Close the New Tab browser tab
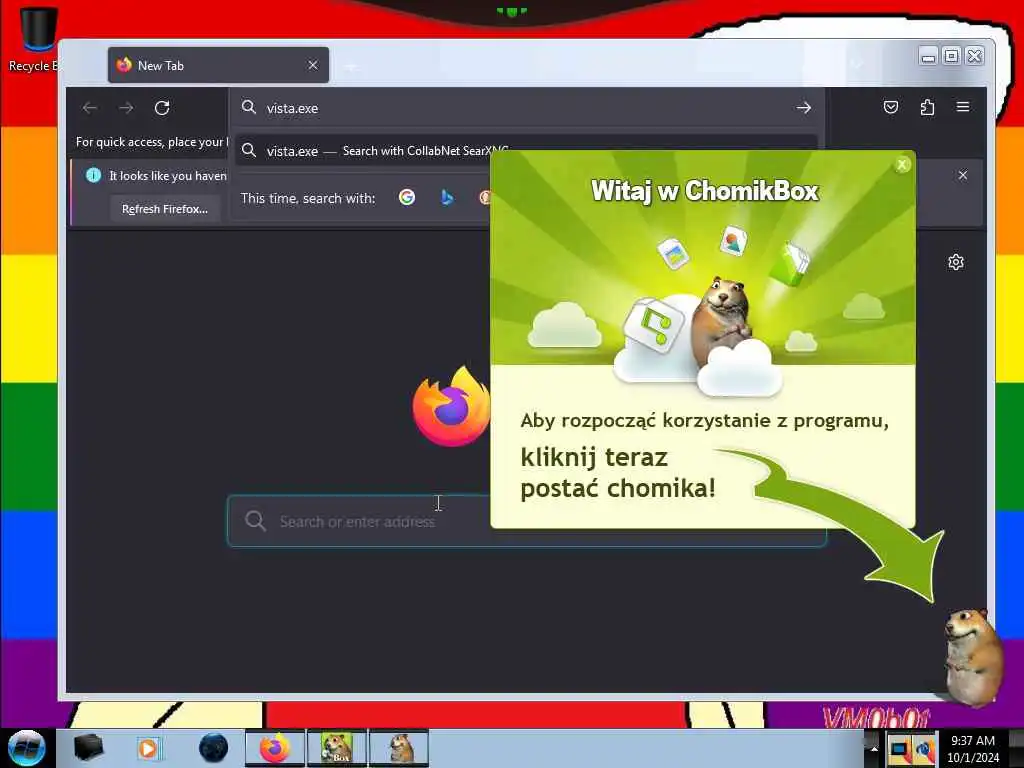Image resolution: width=1024 pixels, height=768 pixels. [x=313, y=65]
